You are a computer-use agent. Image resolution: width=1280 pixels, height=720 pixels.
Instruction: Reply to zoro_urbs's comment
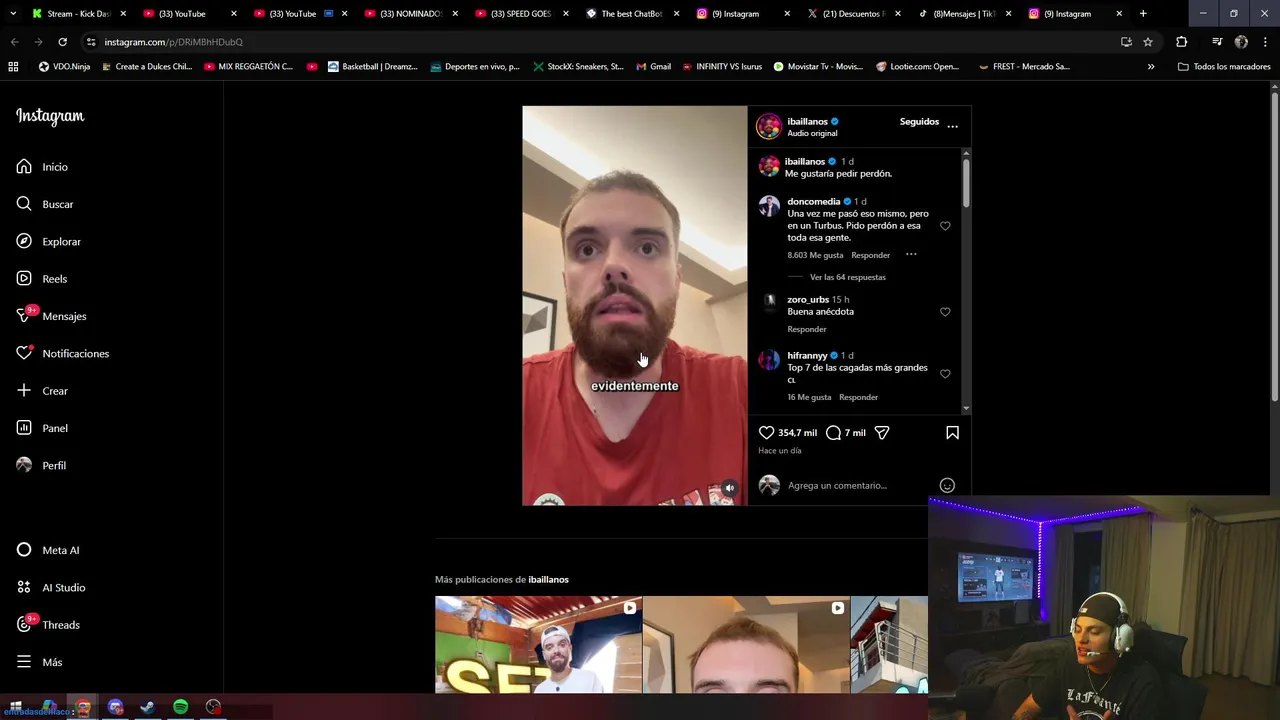[807, 329]
